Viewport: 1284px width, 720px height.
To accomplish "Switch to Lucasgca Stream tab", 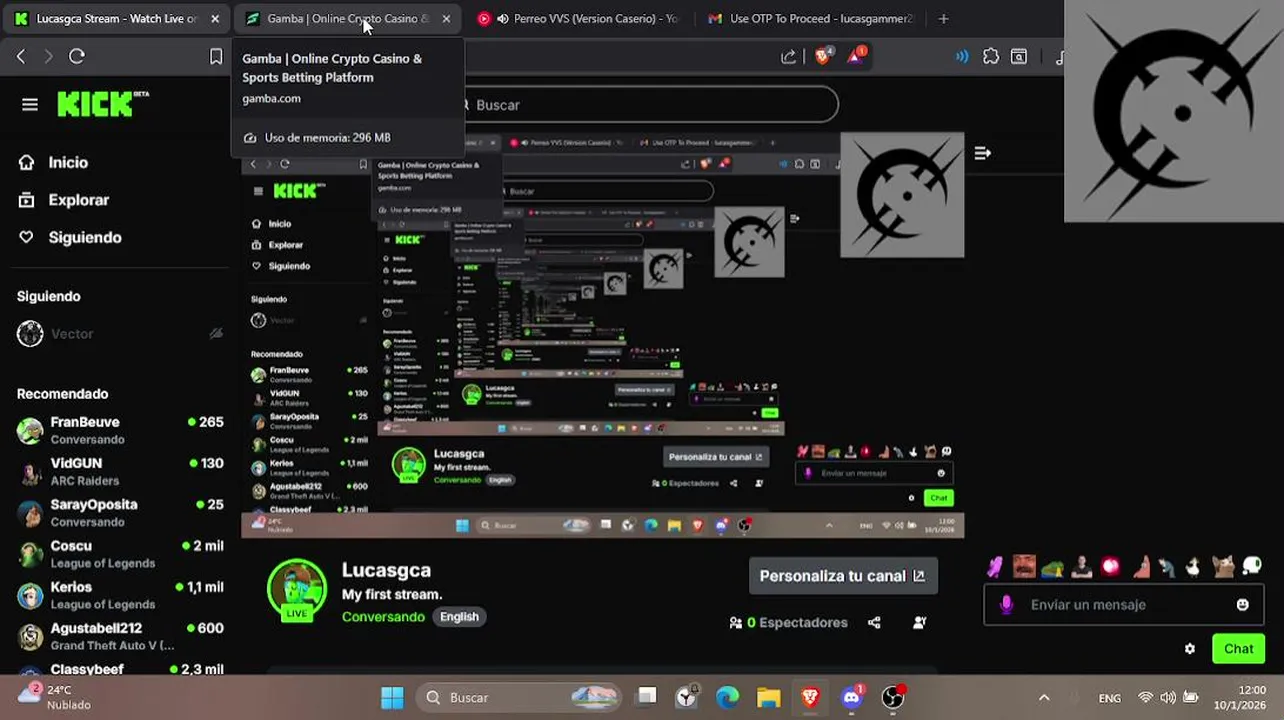I will [115, 18].
